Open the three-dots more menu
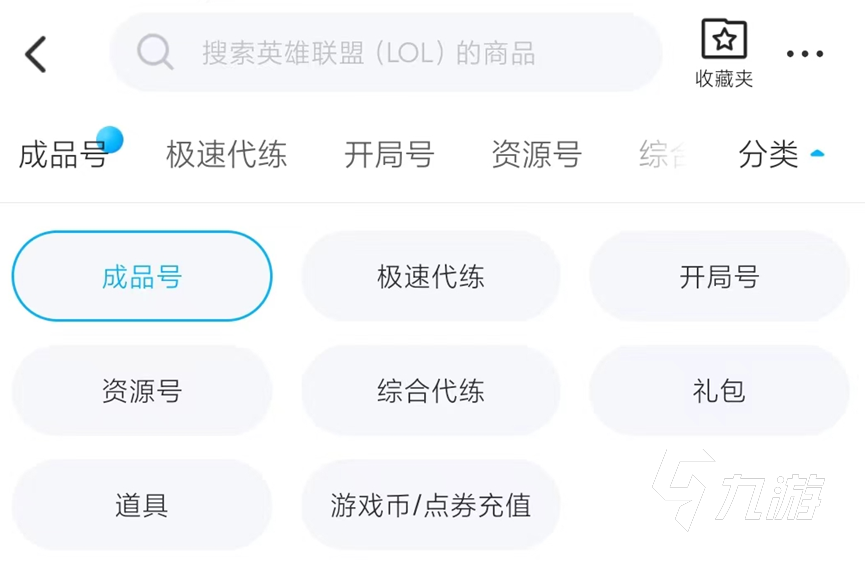 pyautogui.click(x=805, y=54)
